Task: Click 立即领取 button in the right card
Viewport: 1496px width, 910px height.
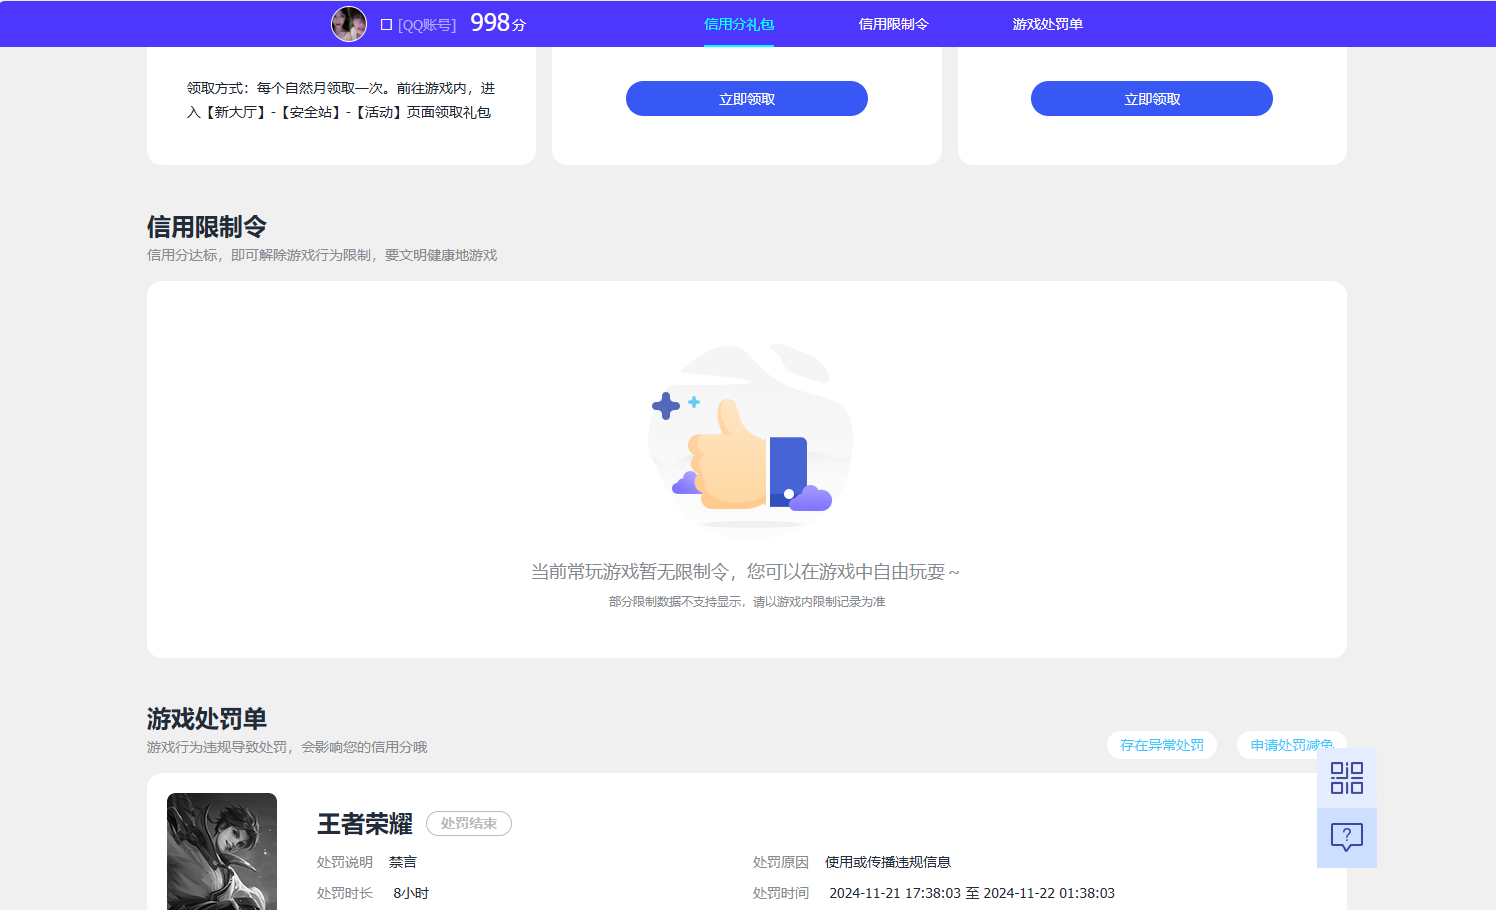Action: point(1152,99)
